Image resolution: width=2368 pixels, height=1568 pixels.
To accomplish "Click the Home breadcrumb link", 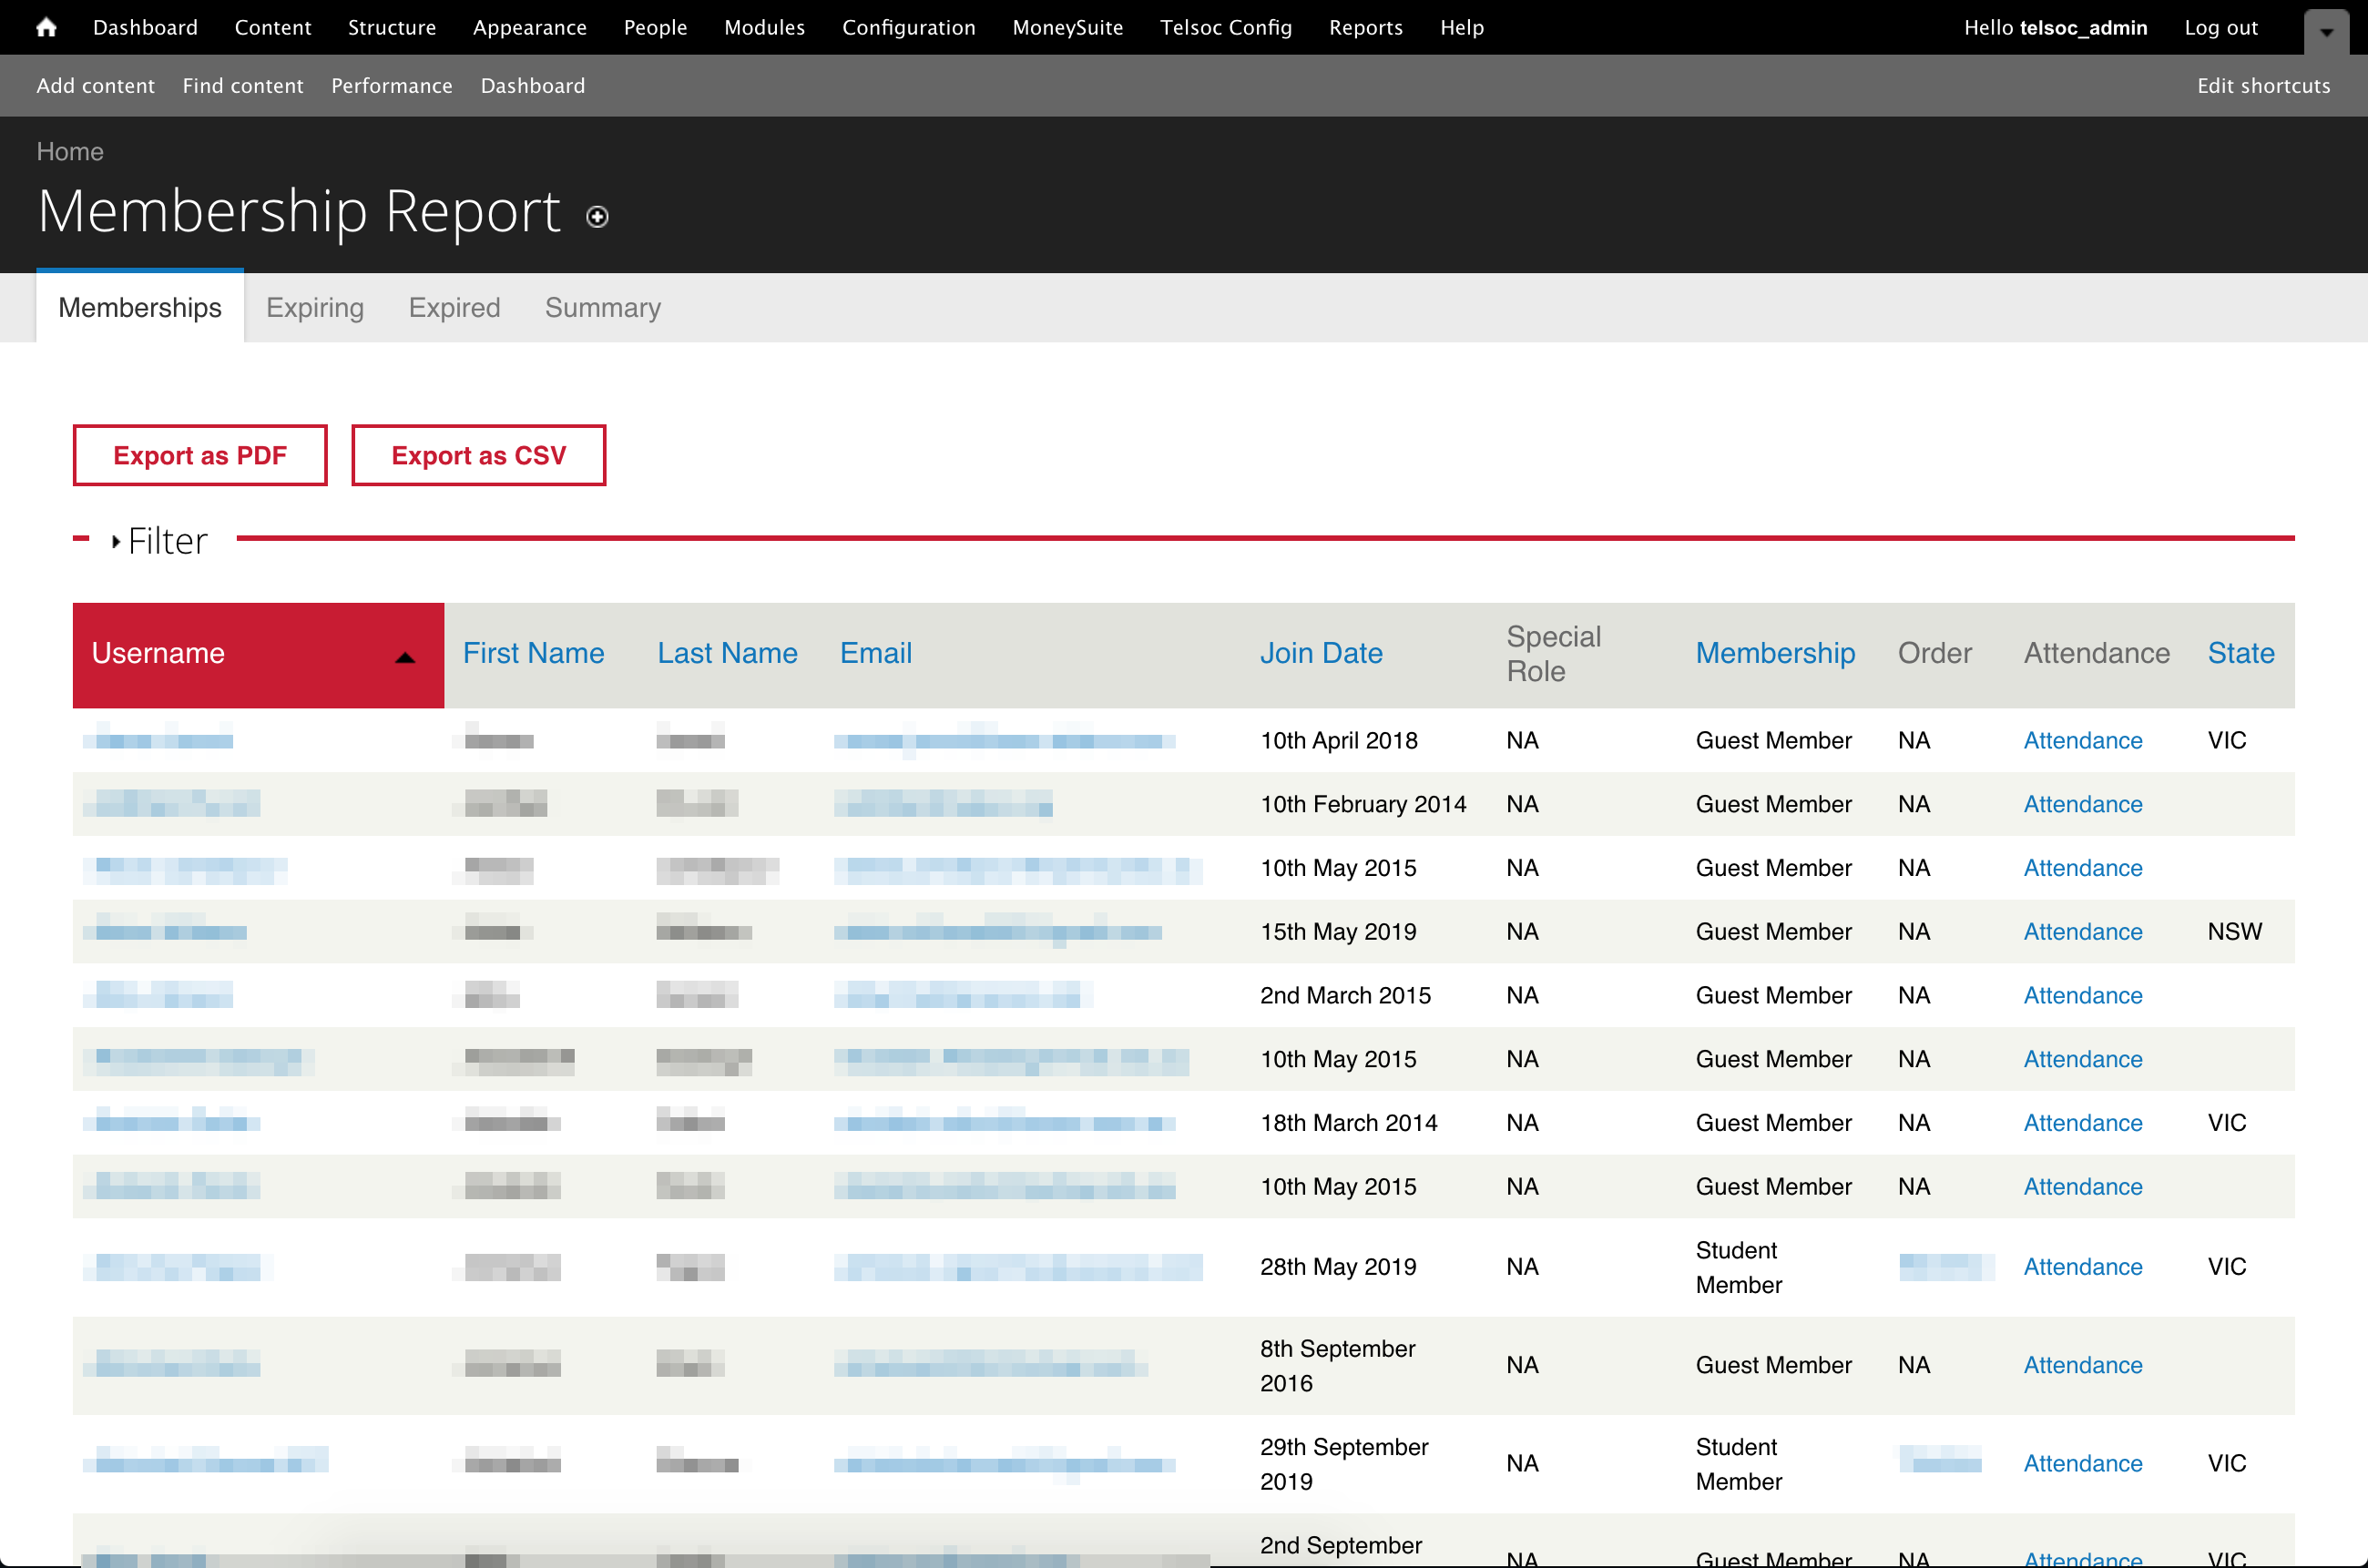I will (70, 151).
